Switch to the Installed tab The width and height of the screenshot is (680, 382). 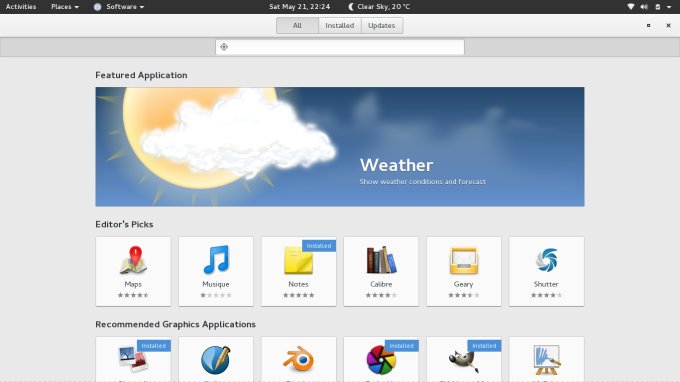[x=340, y=26]
